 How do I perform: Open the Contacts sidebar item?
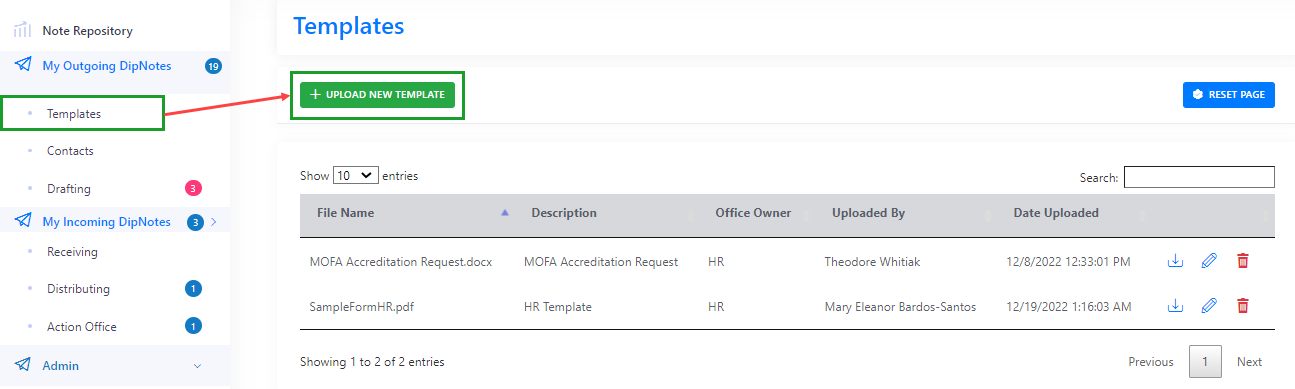pos(70,151)
